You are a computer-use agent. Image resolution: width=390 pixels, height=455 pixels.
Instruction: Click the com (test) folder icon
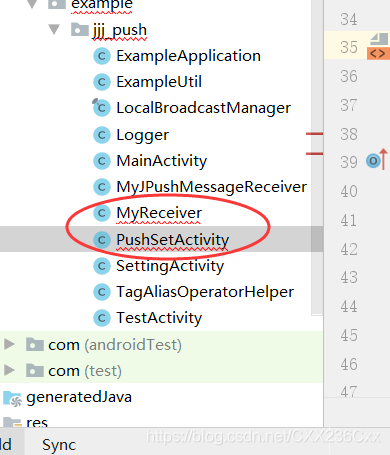(x=35, y=371)
